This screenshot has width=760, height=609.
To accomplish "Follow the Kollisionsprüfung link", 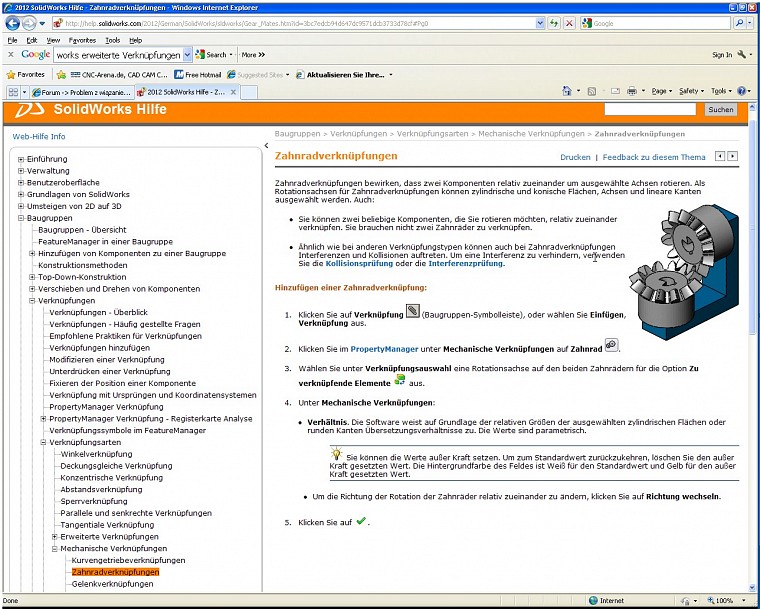I will pyautogui.click(x=359, y=264).
